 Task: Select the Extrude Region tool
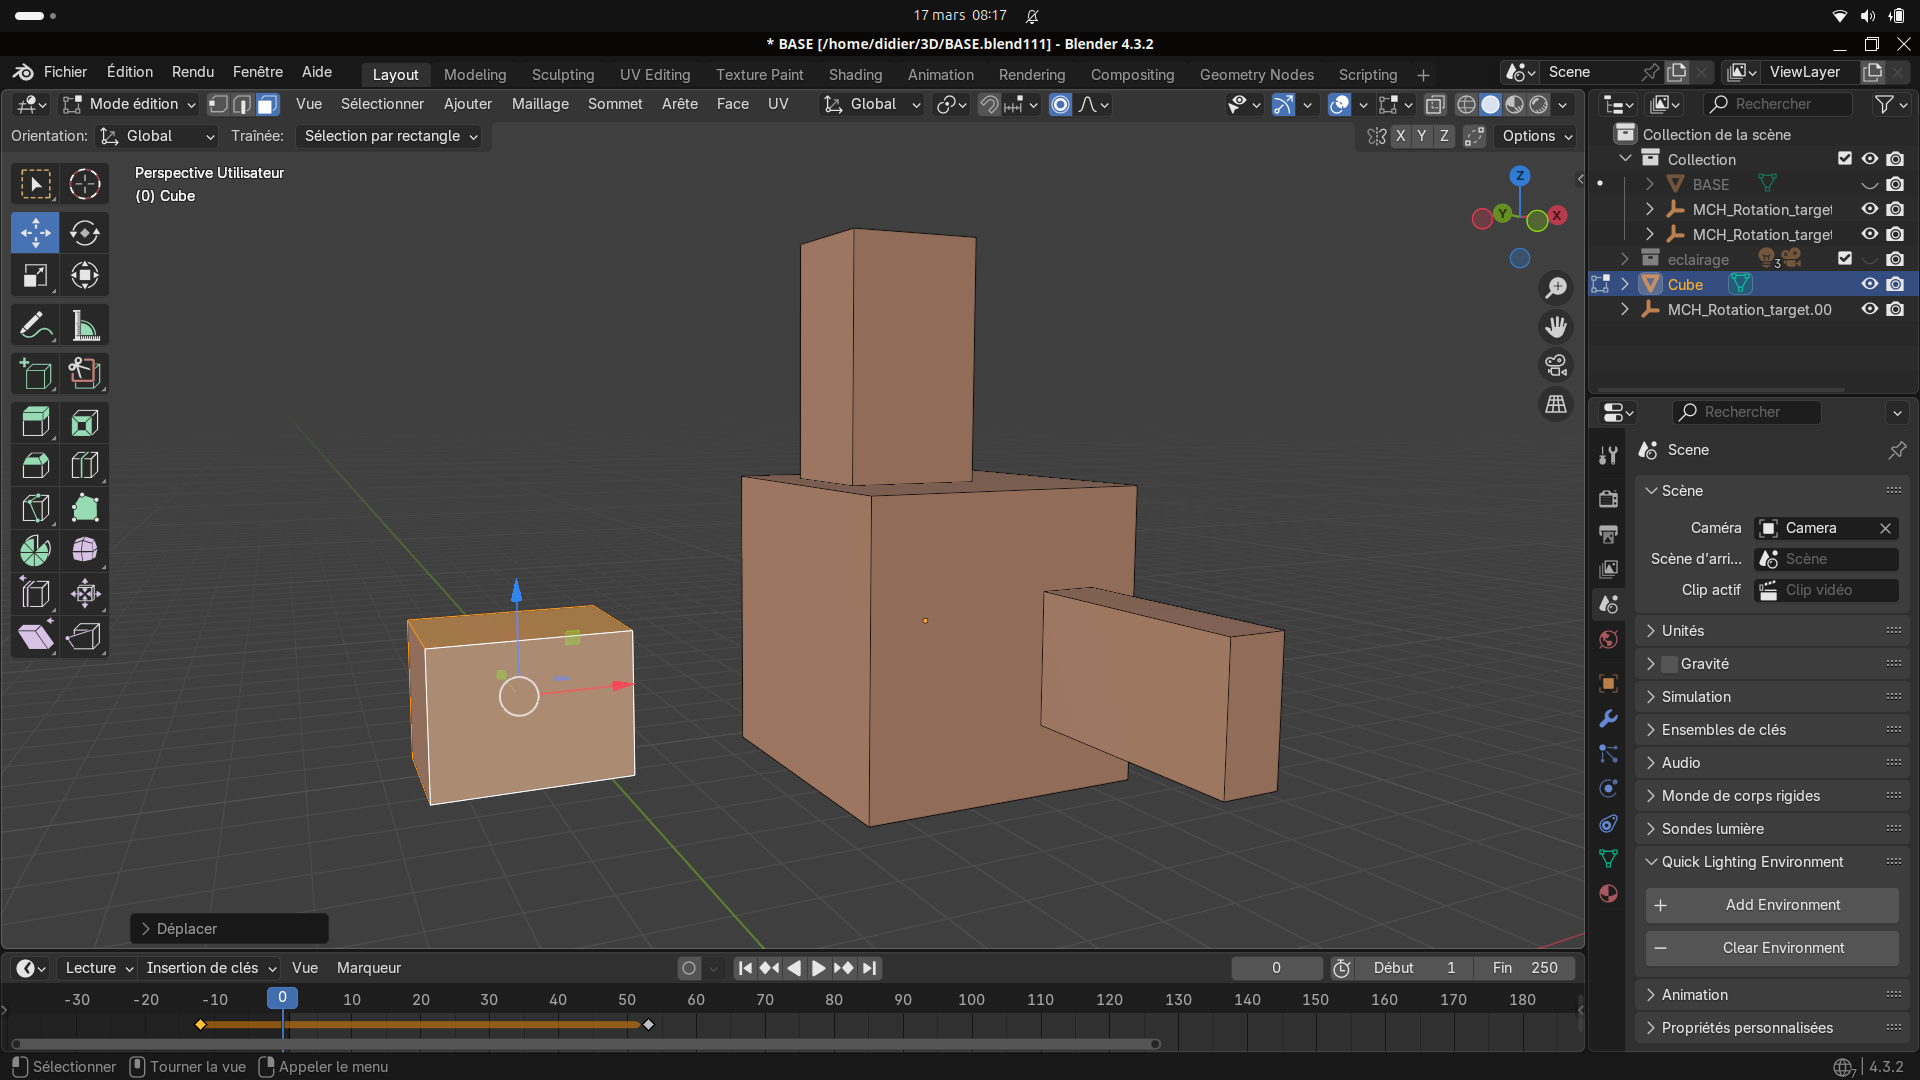pos(35,423)
